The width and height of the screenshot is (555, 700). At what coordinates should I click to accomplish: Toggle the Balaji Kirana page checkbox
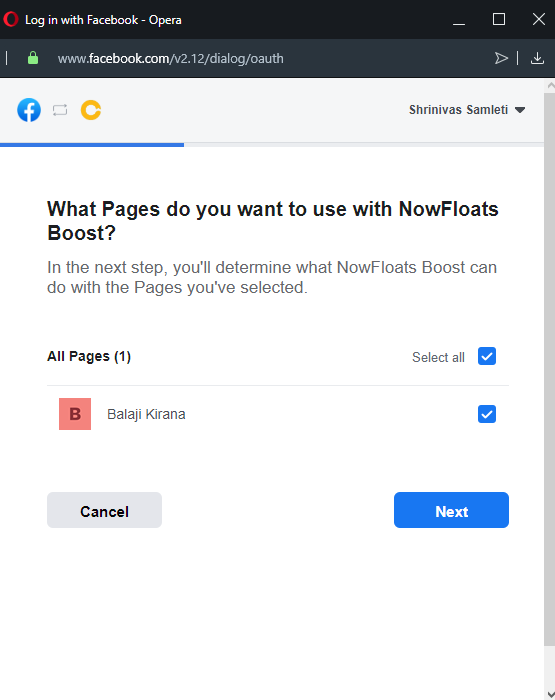pos(487,414)
